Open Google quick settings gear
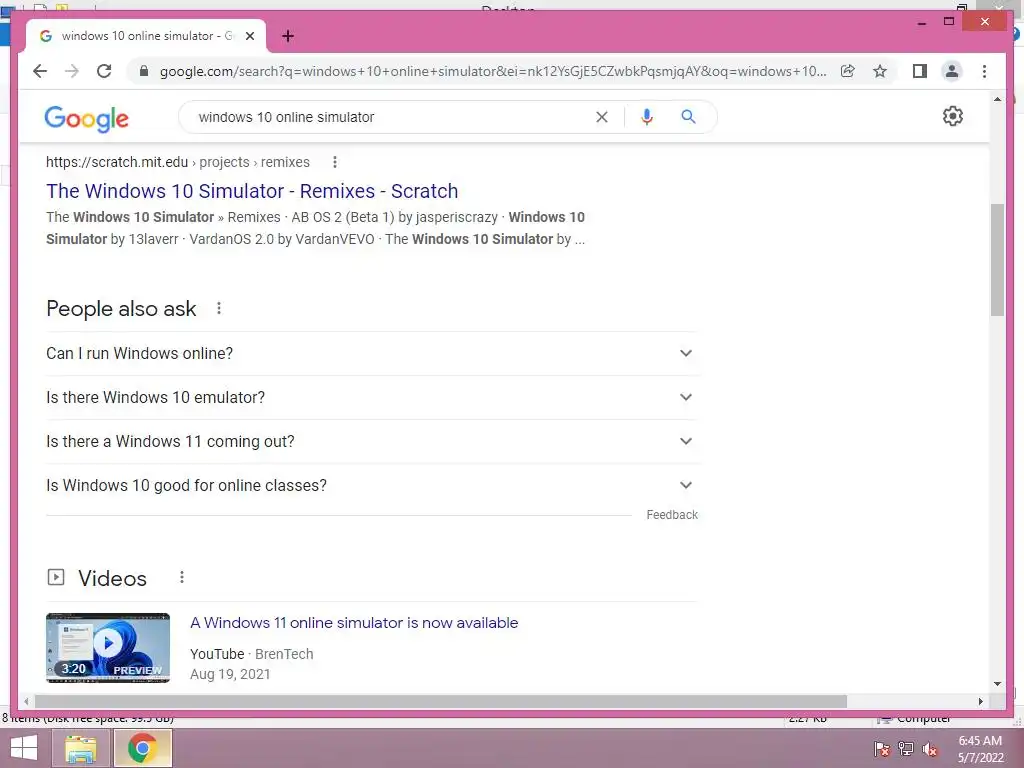This screenshot has width=1024, height=768. tap(953, 116)
